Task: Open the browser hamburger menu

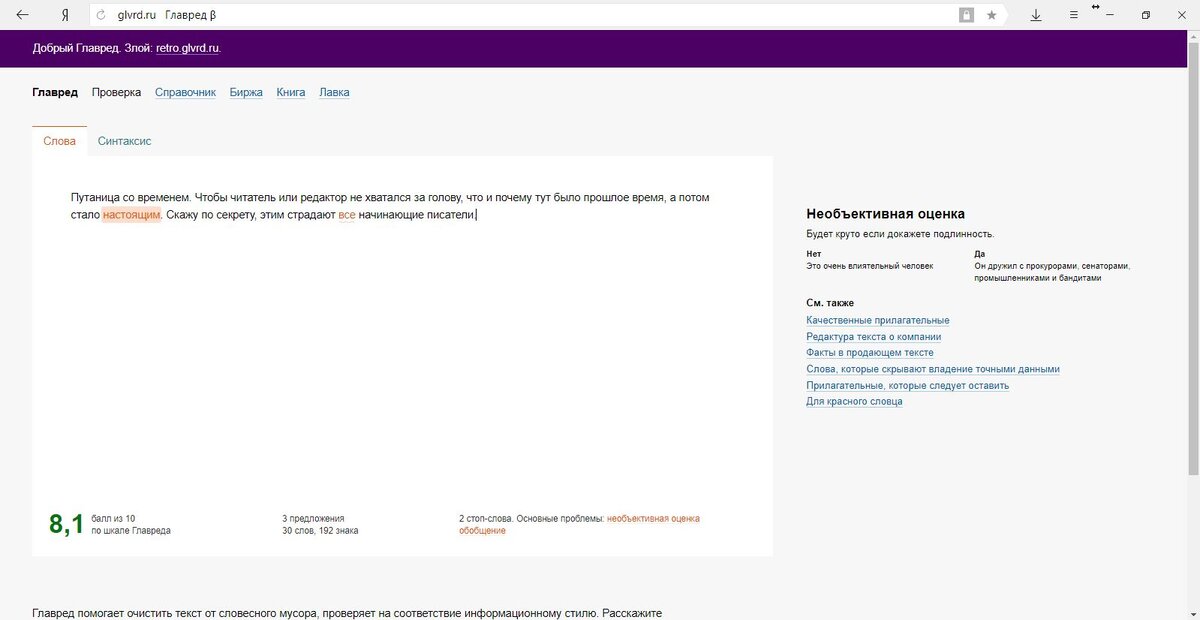Action: click(1074, 15)
